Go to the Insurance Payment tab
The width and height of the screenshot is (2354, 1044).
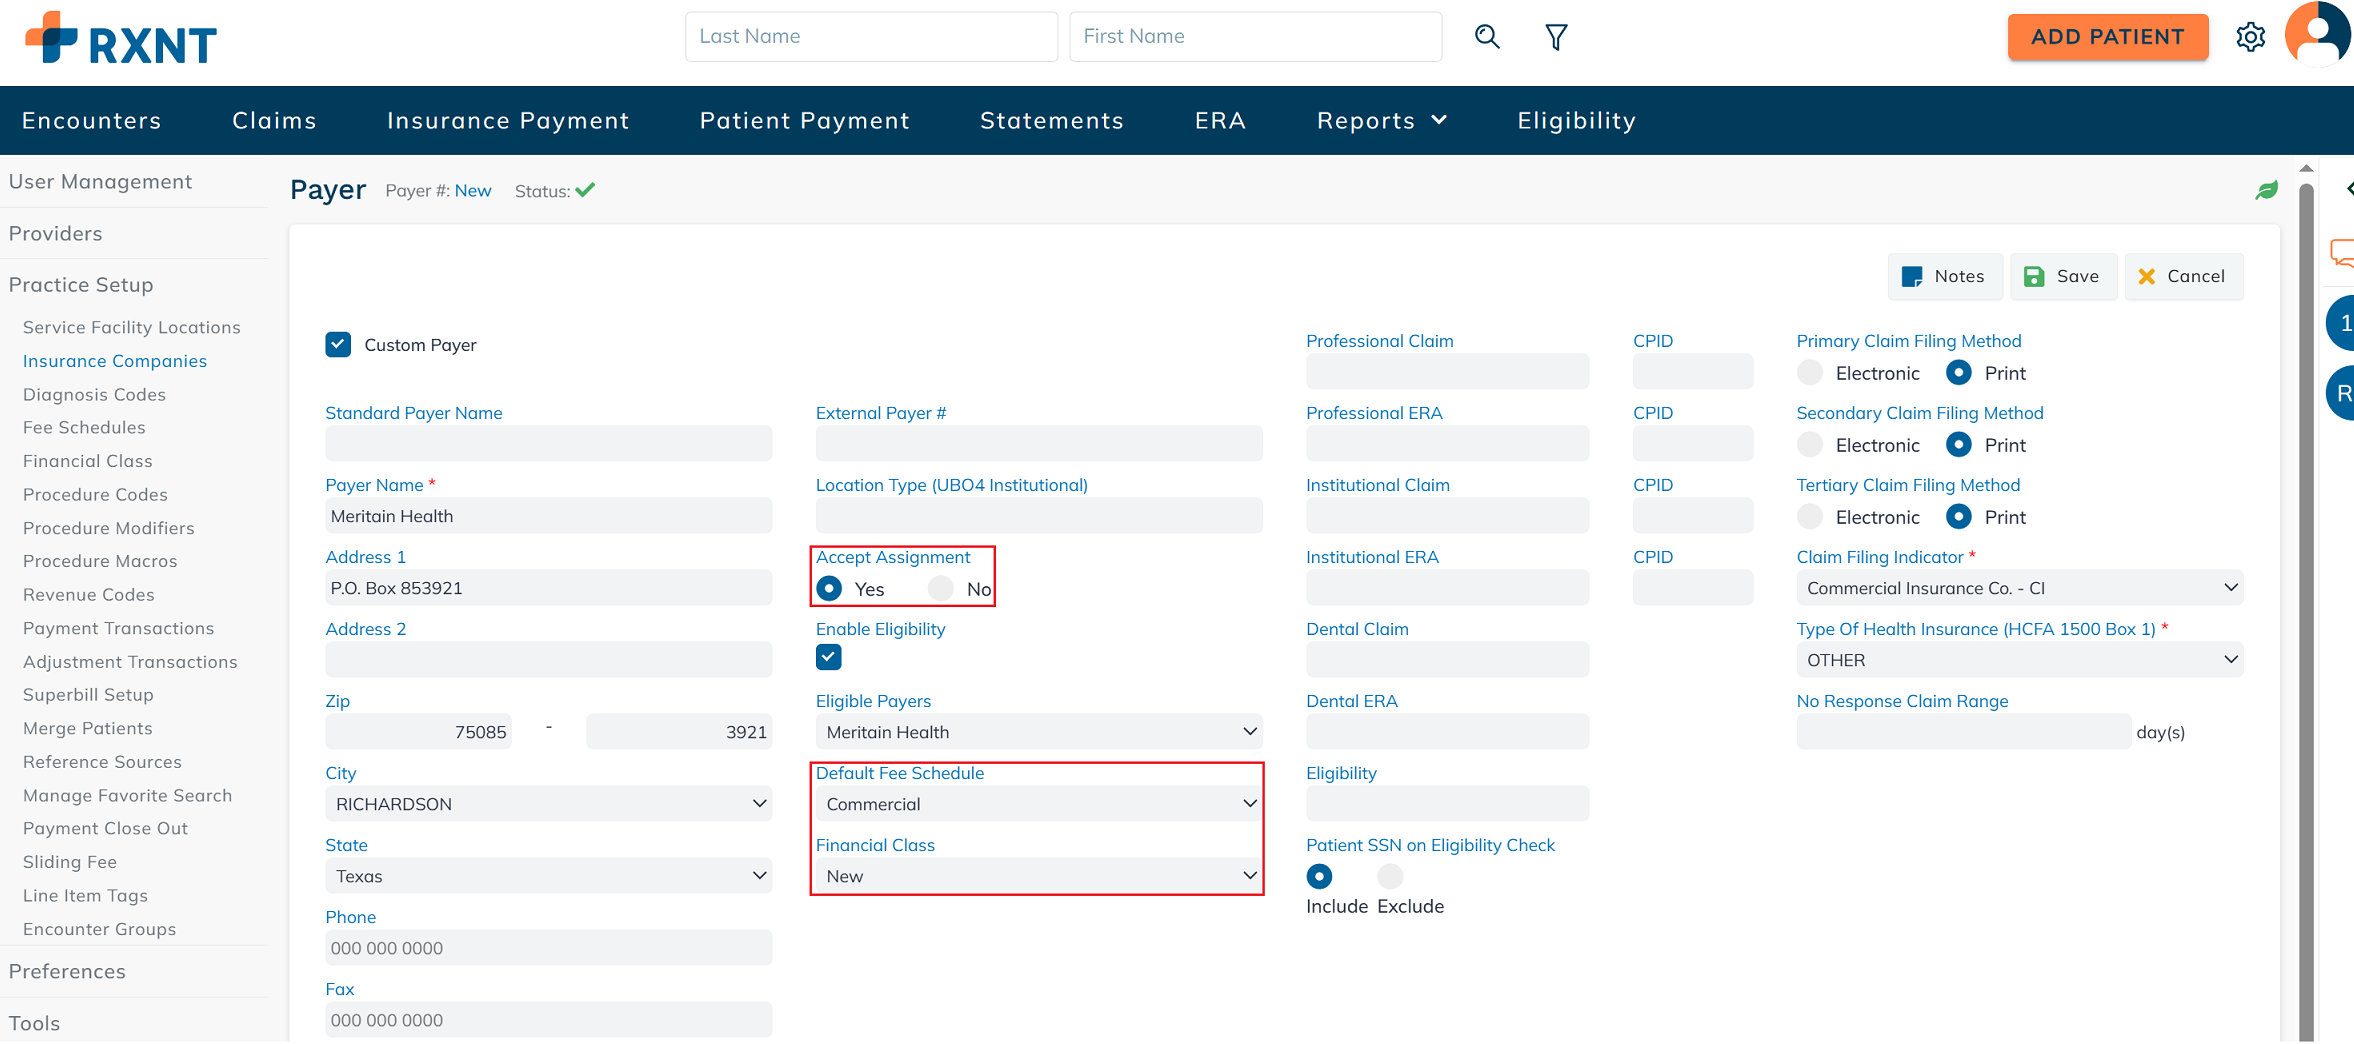pyautogui.click(x=508, y=121)
